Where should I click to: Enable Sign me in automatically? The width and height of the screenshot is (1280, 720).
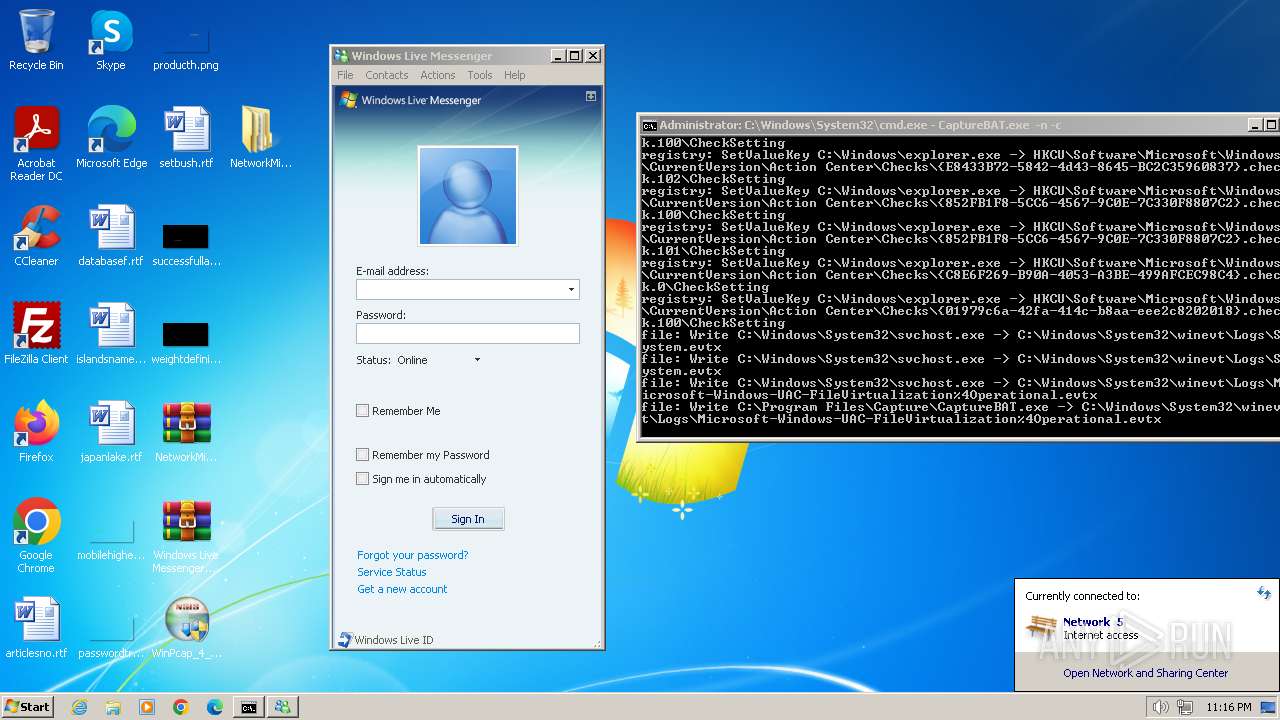362,478
